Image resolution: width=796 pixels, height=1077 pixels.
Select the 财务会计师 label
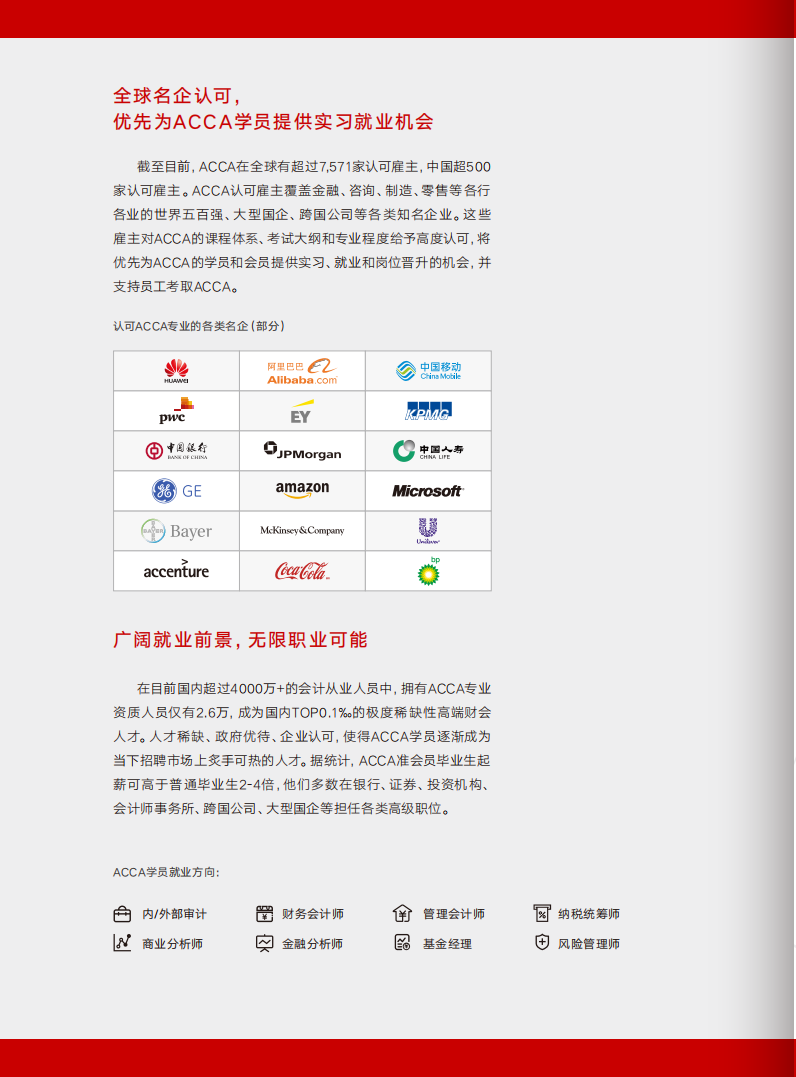312,914
